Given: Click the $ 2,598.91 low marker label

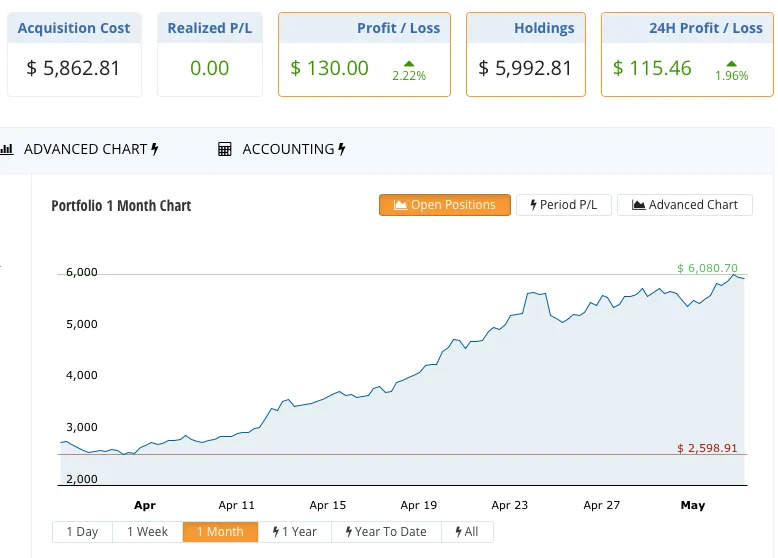Looking at the screenshot, I should (x=707, y=448).
